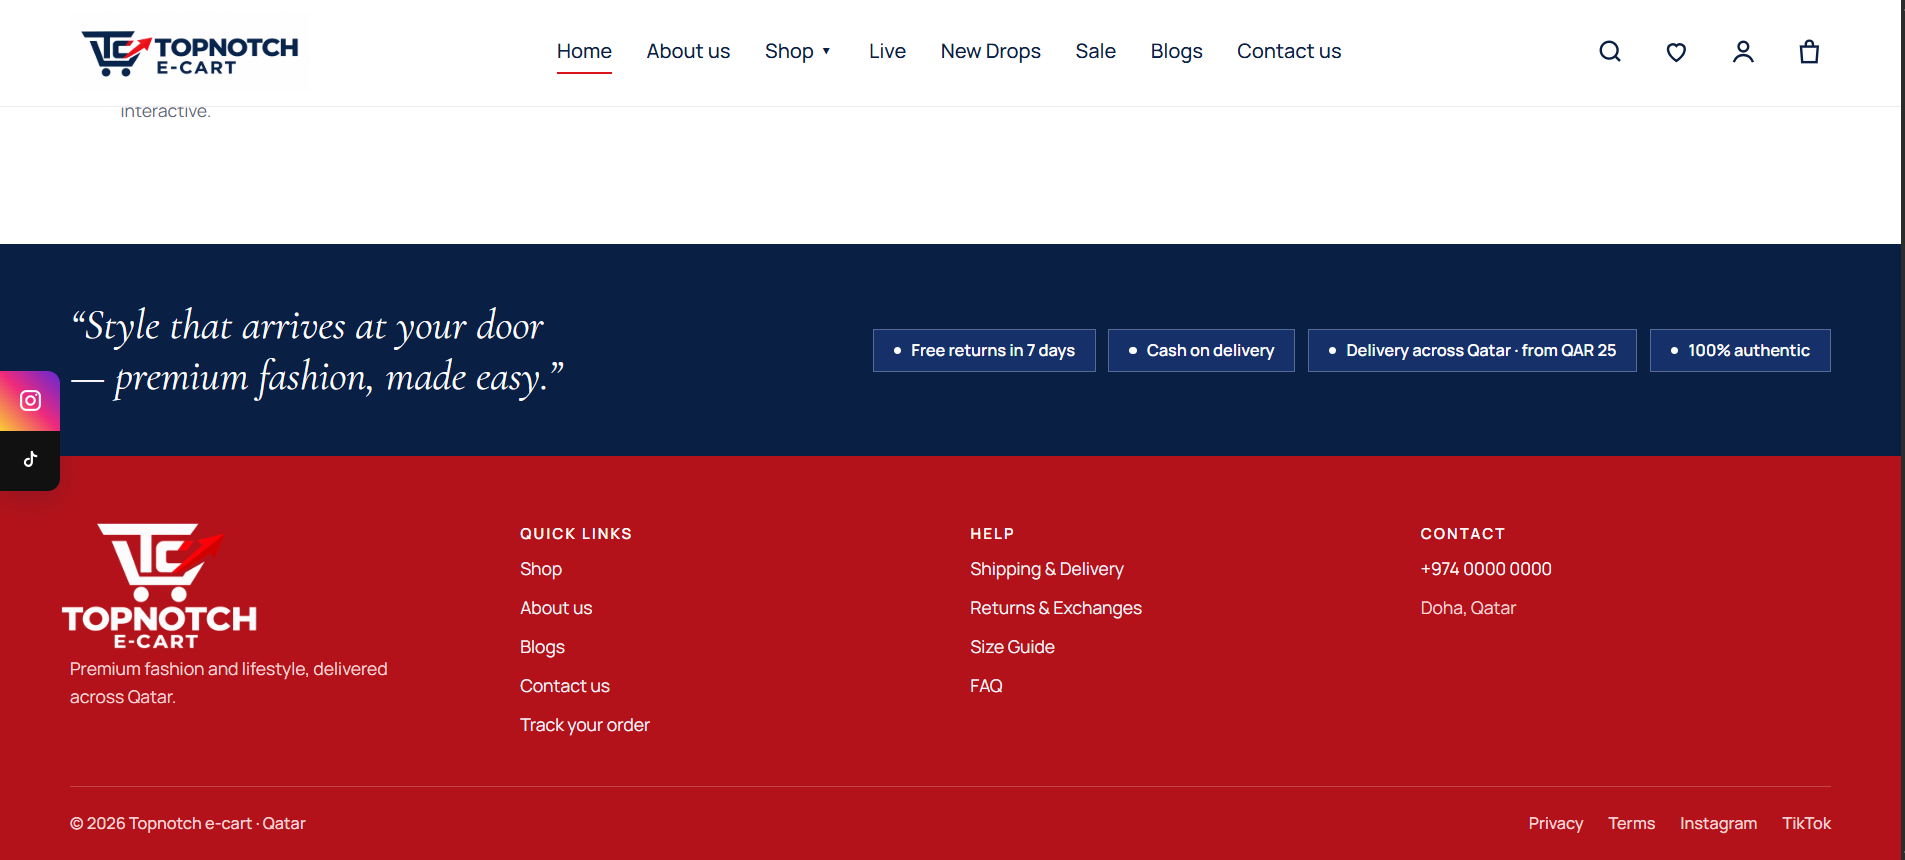This screenshot has height=860, width=1905.
Task: Click the +974 0000 0000 phone number
Action: click(1486, 569)
